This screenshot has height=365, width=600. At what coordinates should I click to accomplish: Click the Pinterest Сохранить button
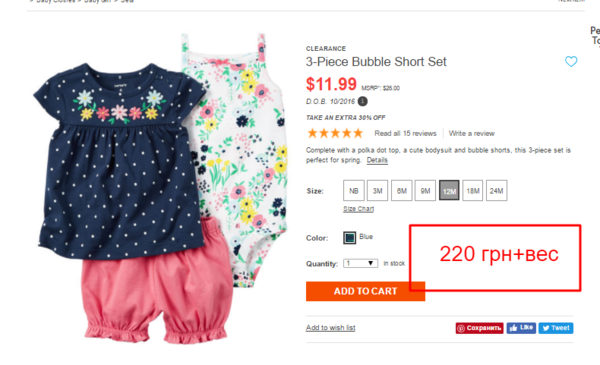(x=479, y=328)
